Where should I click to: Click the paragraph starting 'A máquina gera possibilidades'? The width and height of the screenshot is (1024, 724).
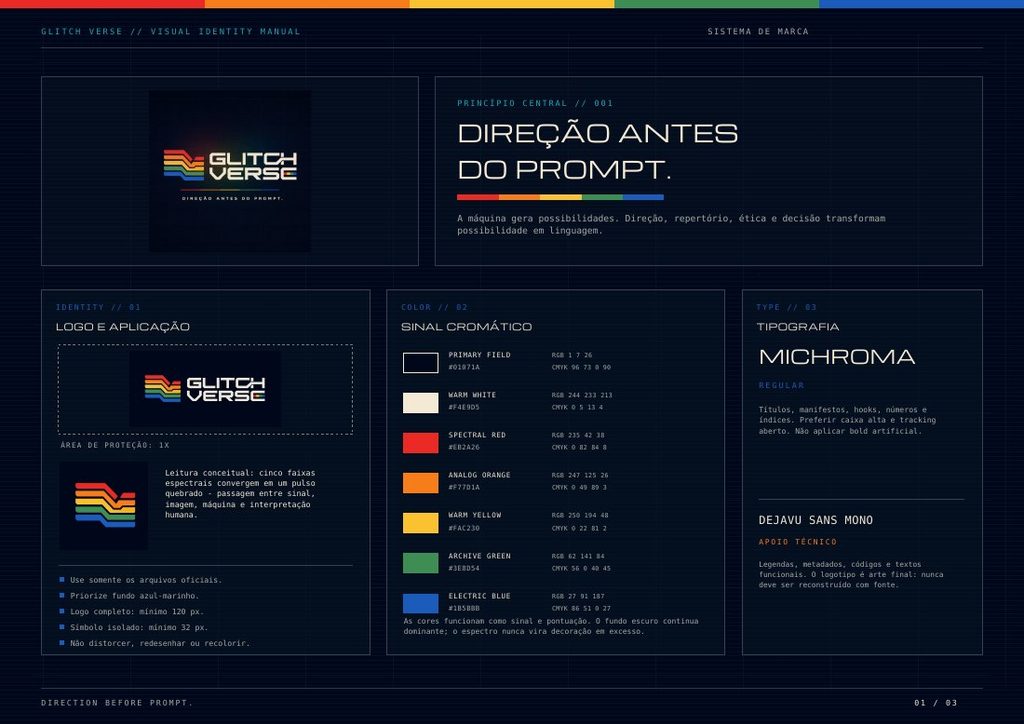671,225
